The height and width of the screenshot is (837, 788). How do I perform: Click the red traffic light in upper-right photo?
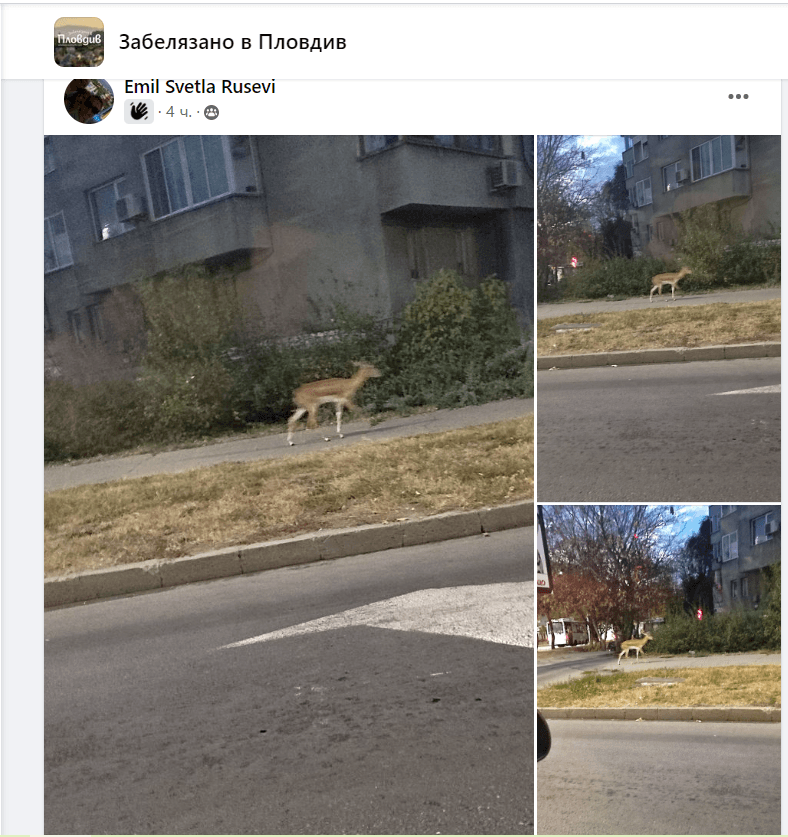(574, 262)
